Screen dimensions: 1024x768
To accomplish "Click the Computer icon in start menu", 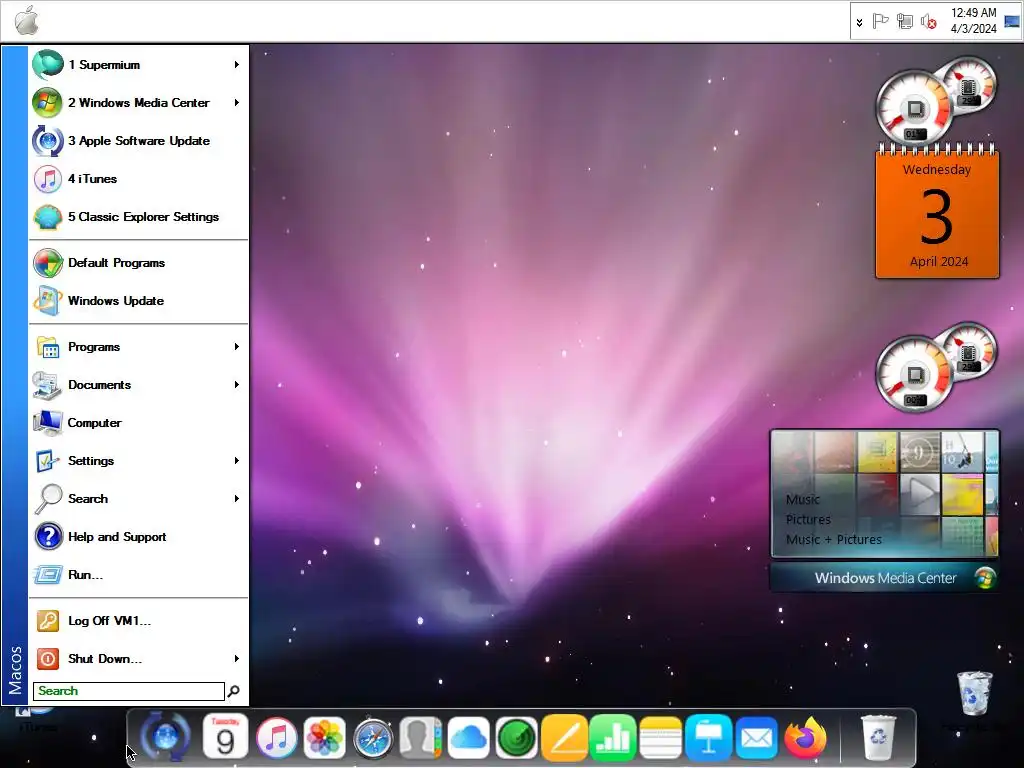I will coord(48,423).
